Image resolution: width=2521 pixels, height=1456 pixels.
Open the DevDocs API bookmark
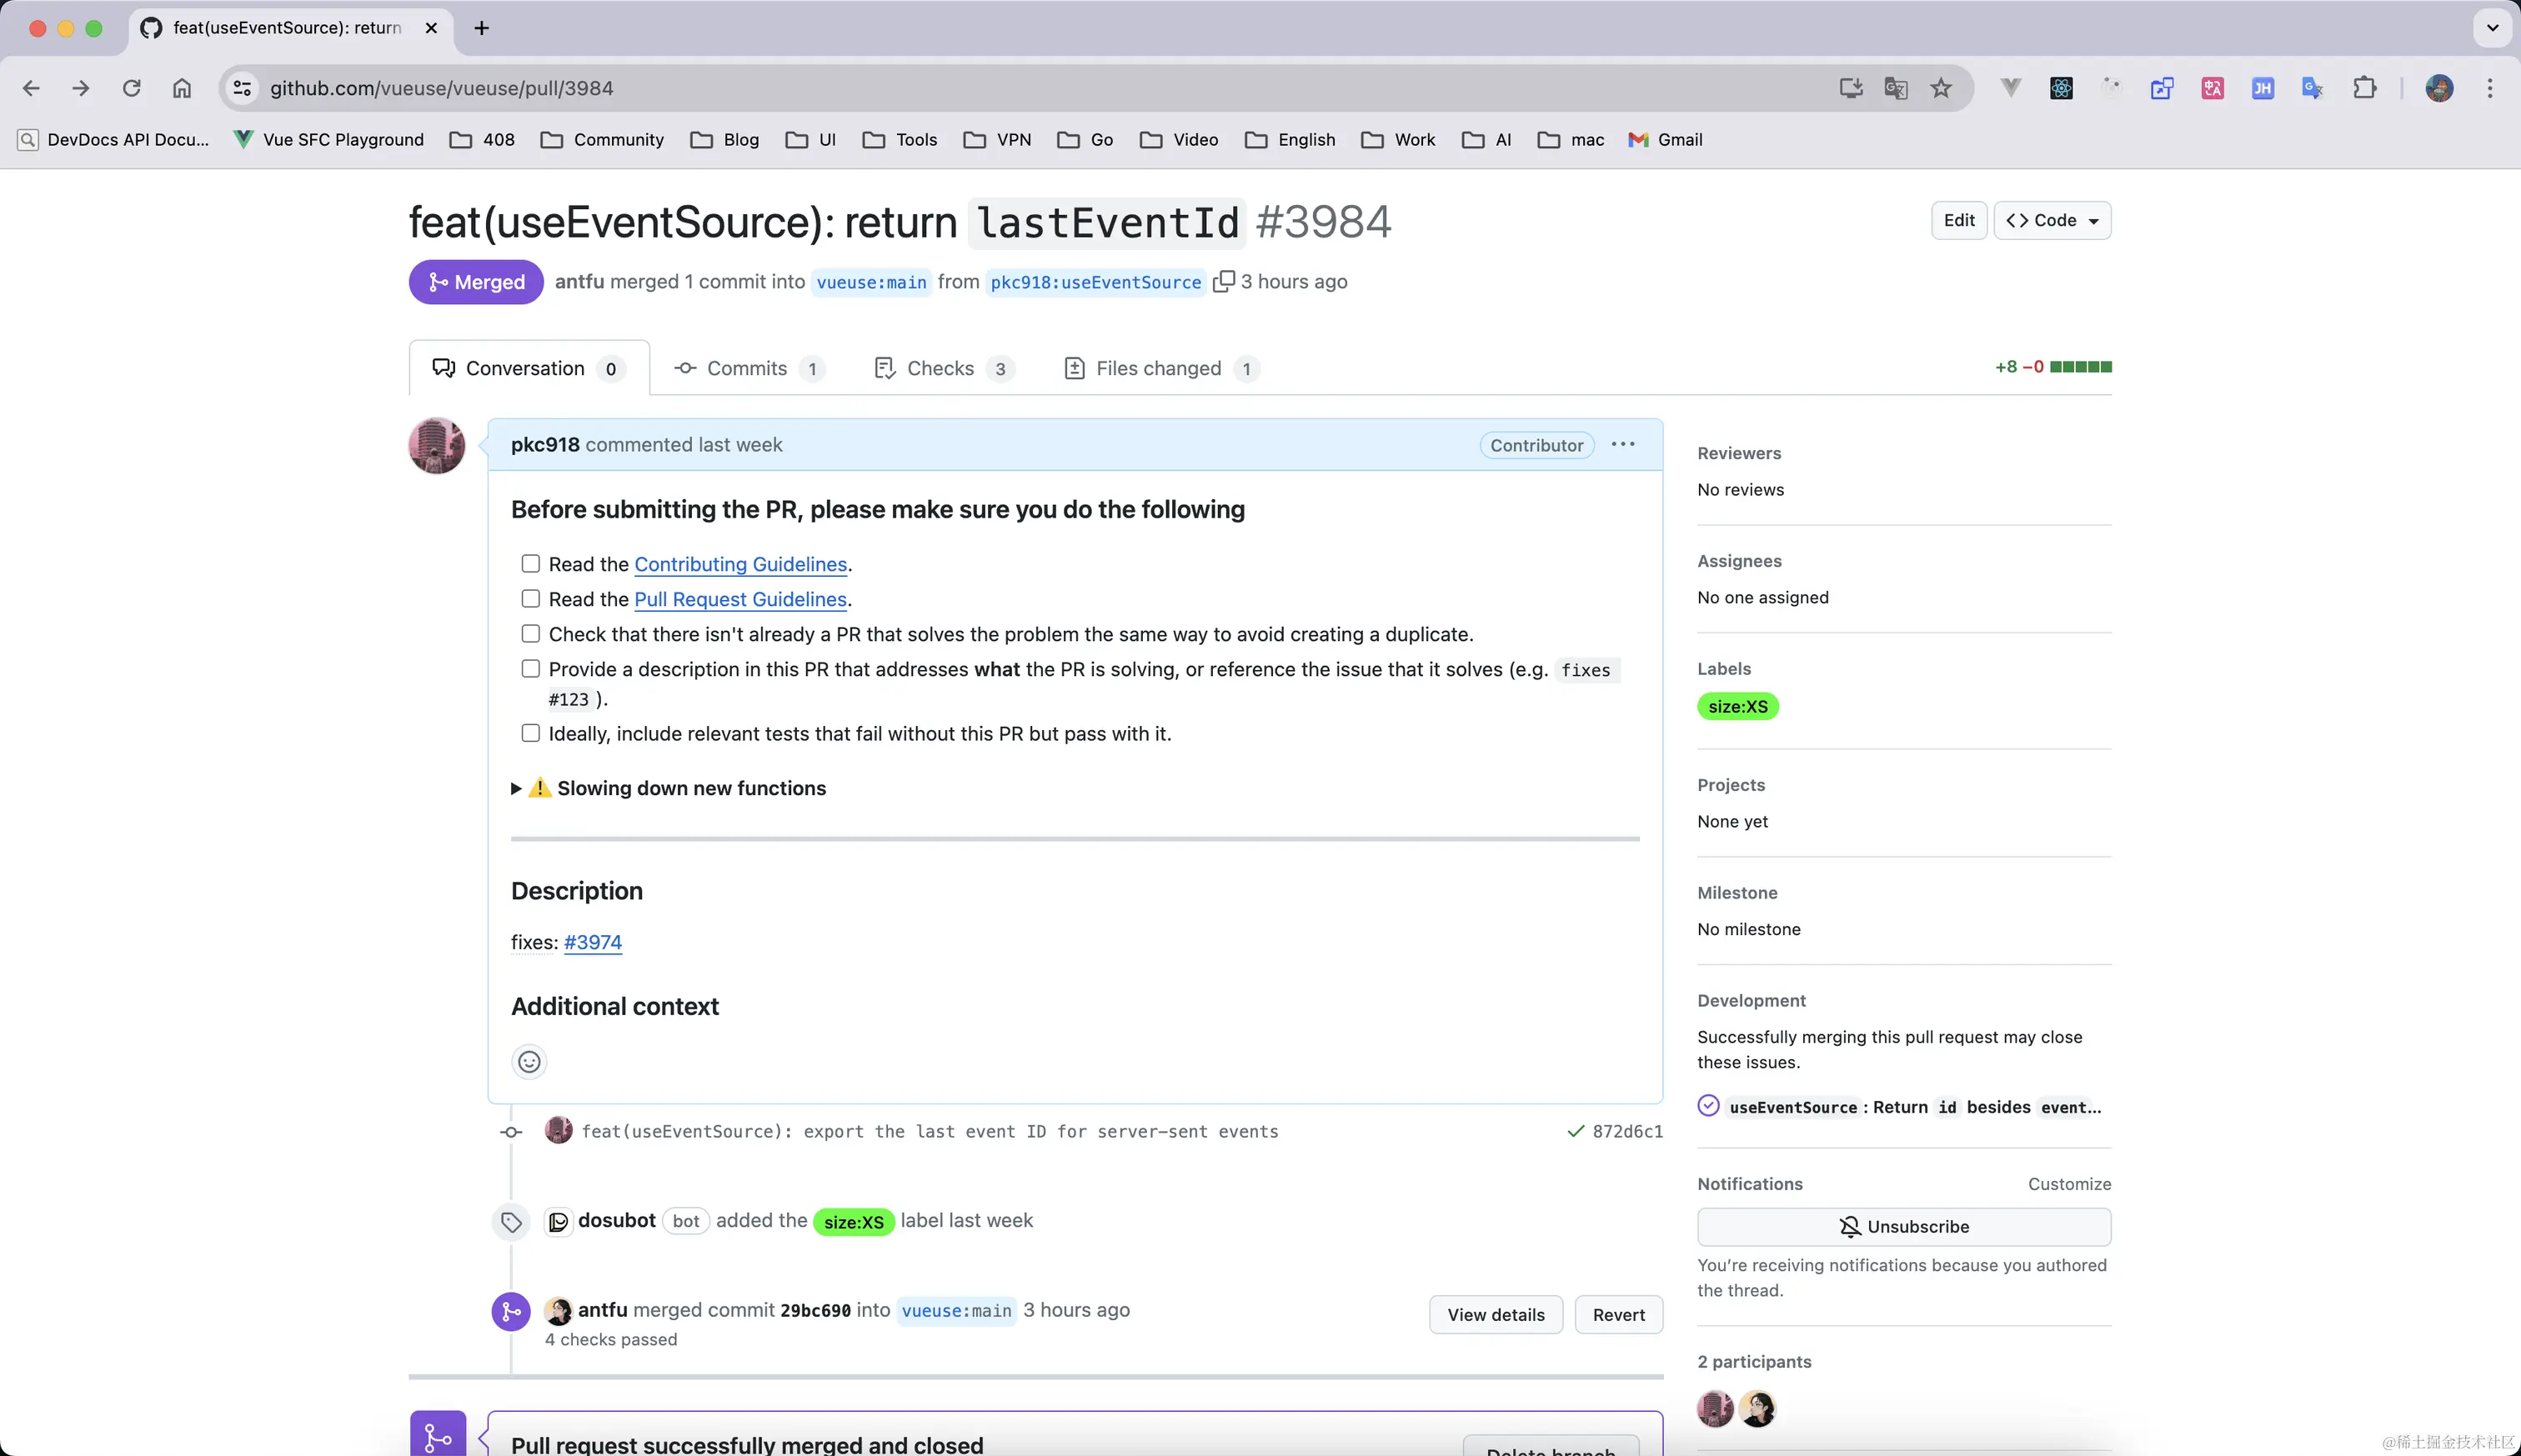click(x=113, y=140)
